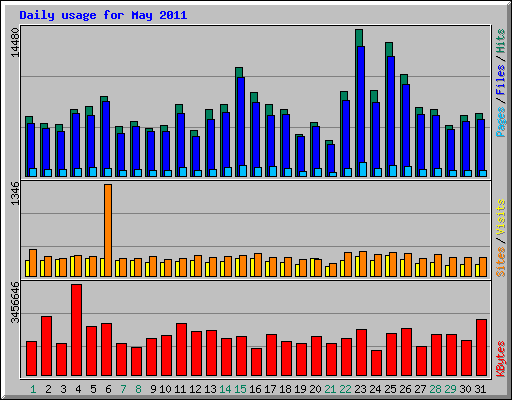Click the tall orange sites bar for day 6
This screenshot has width=512, height=400.
click(x=108, y=230)
